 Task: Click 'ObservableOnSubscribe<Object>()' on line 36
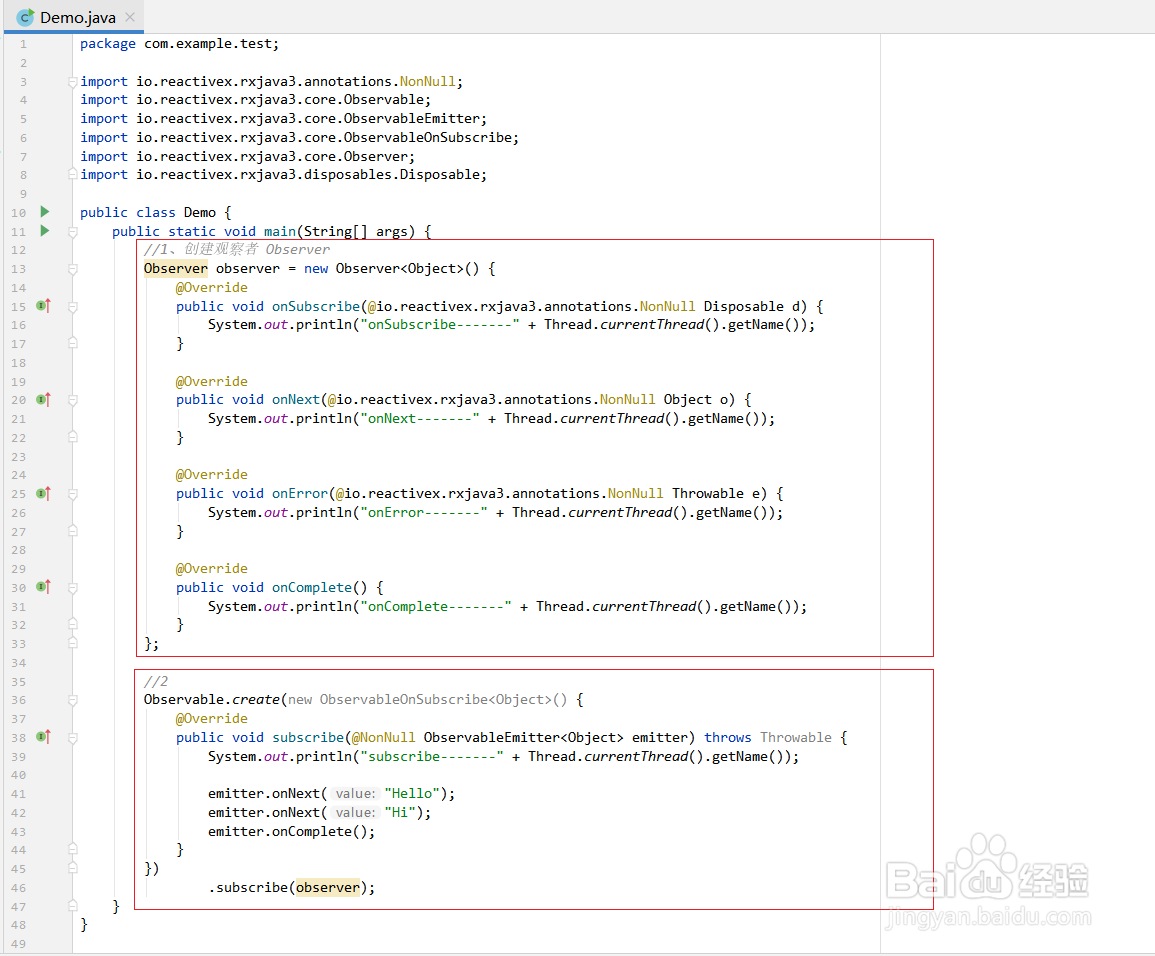point(443,699)
